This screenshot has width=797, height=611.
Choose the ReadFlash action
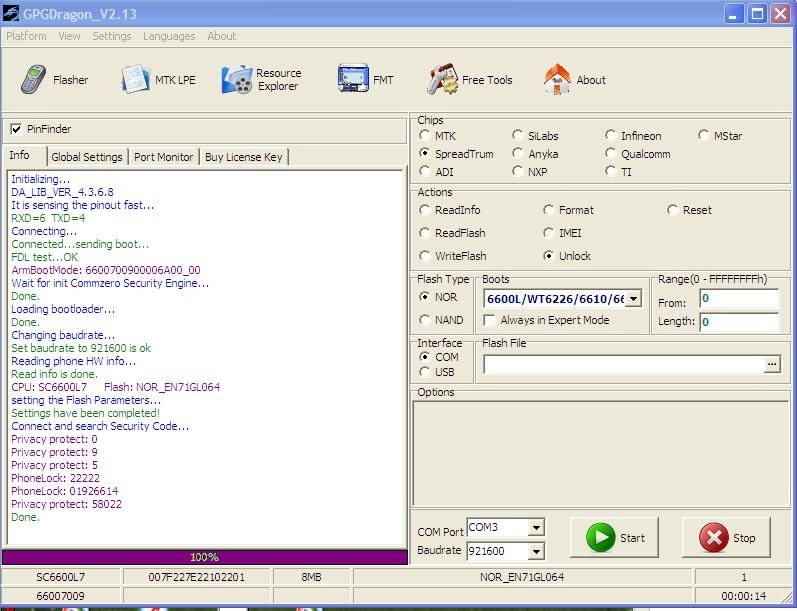[424, 232]
